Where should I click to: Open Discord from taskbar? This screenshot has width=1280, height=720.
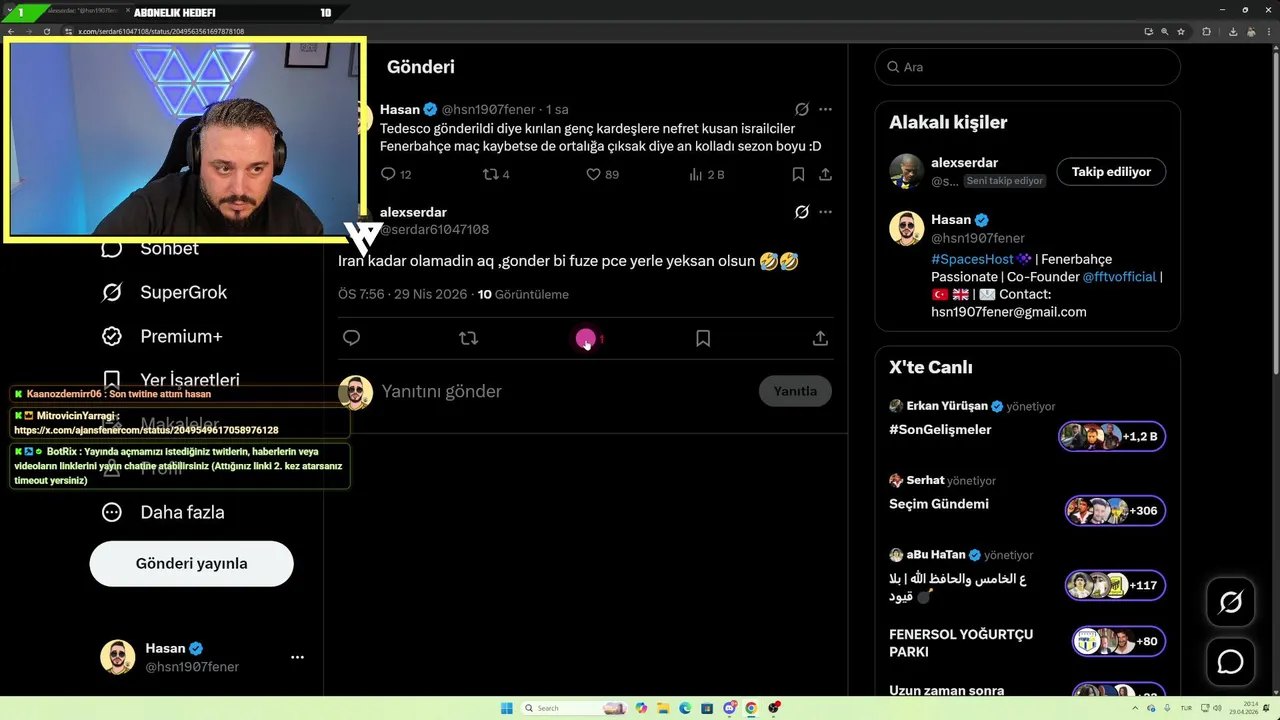pos(730,708)
